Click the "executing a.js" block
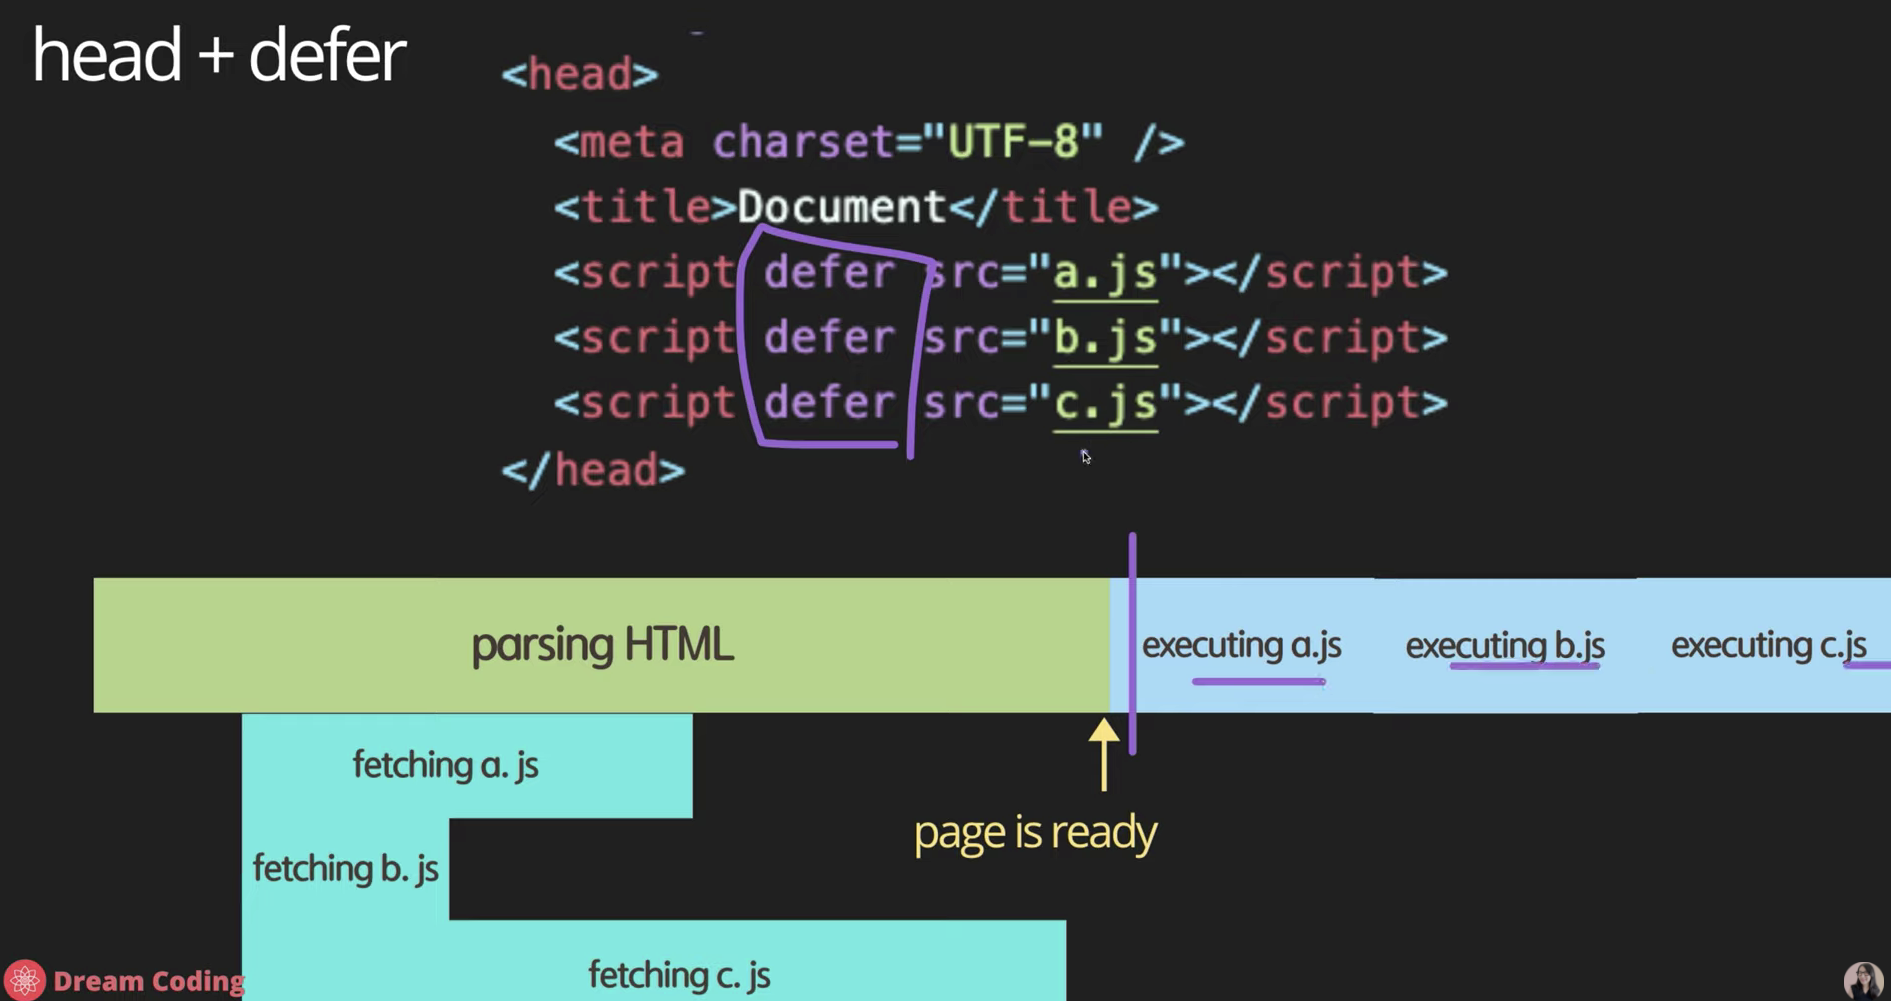Viewport: 1891px width, 1001px height. pyautogui.click(x=1241, y=645)
